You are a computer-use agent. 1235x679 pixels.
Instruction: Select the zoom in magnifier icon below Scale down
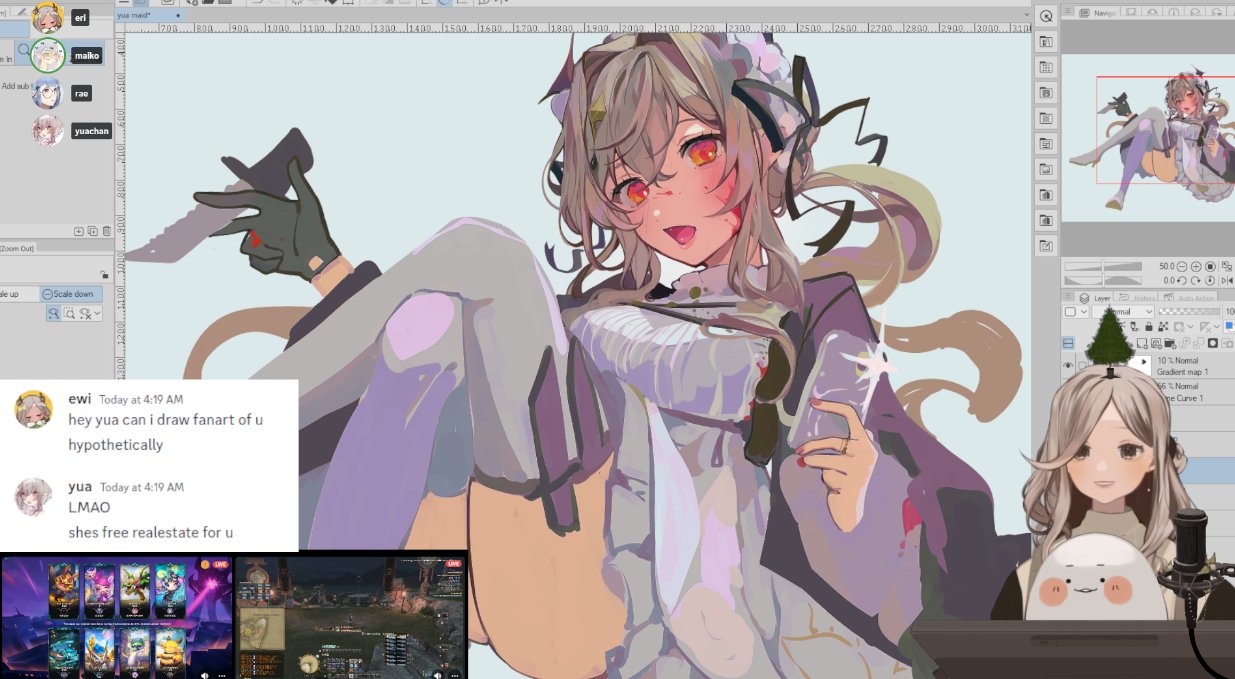coord(55,313)
